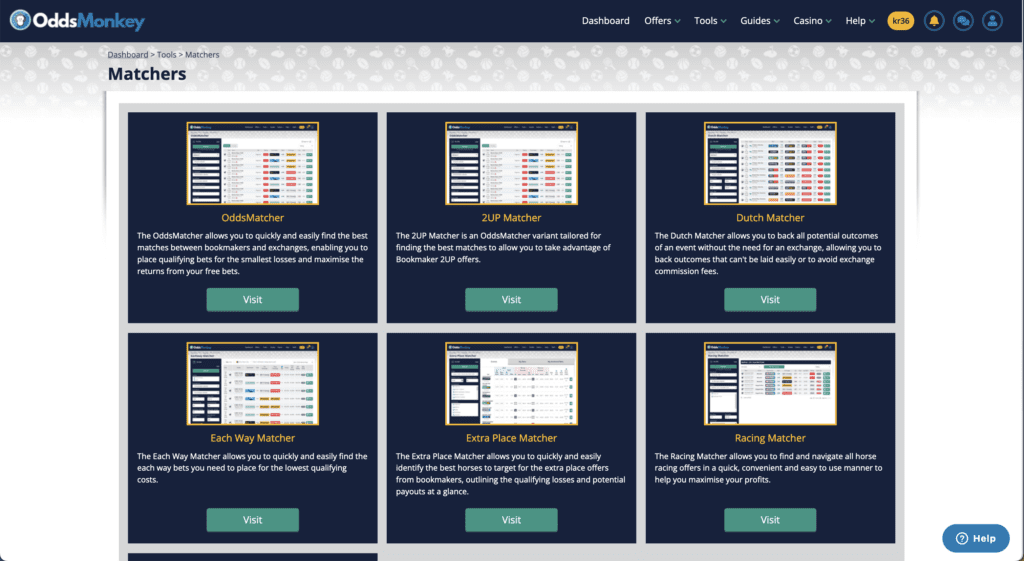
Task: Expand the Offers menu
Action: pos(662,21)
